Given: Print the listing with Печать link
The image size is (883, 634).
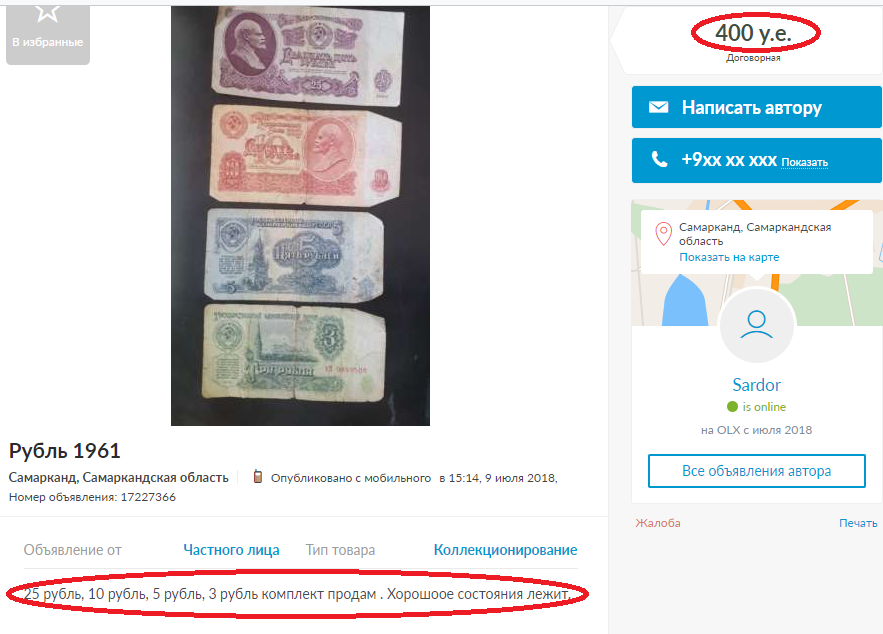Looking at the screenshot, I should pyautogui.click(x=858, y=523).
